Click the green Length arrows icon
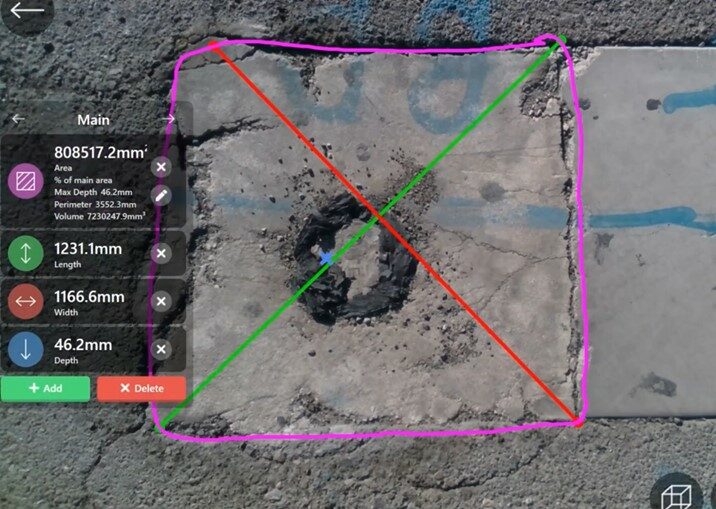Image resolution: width=716 pixels, height=509 pixels. 26,253
